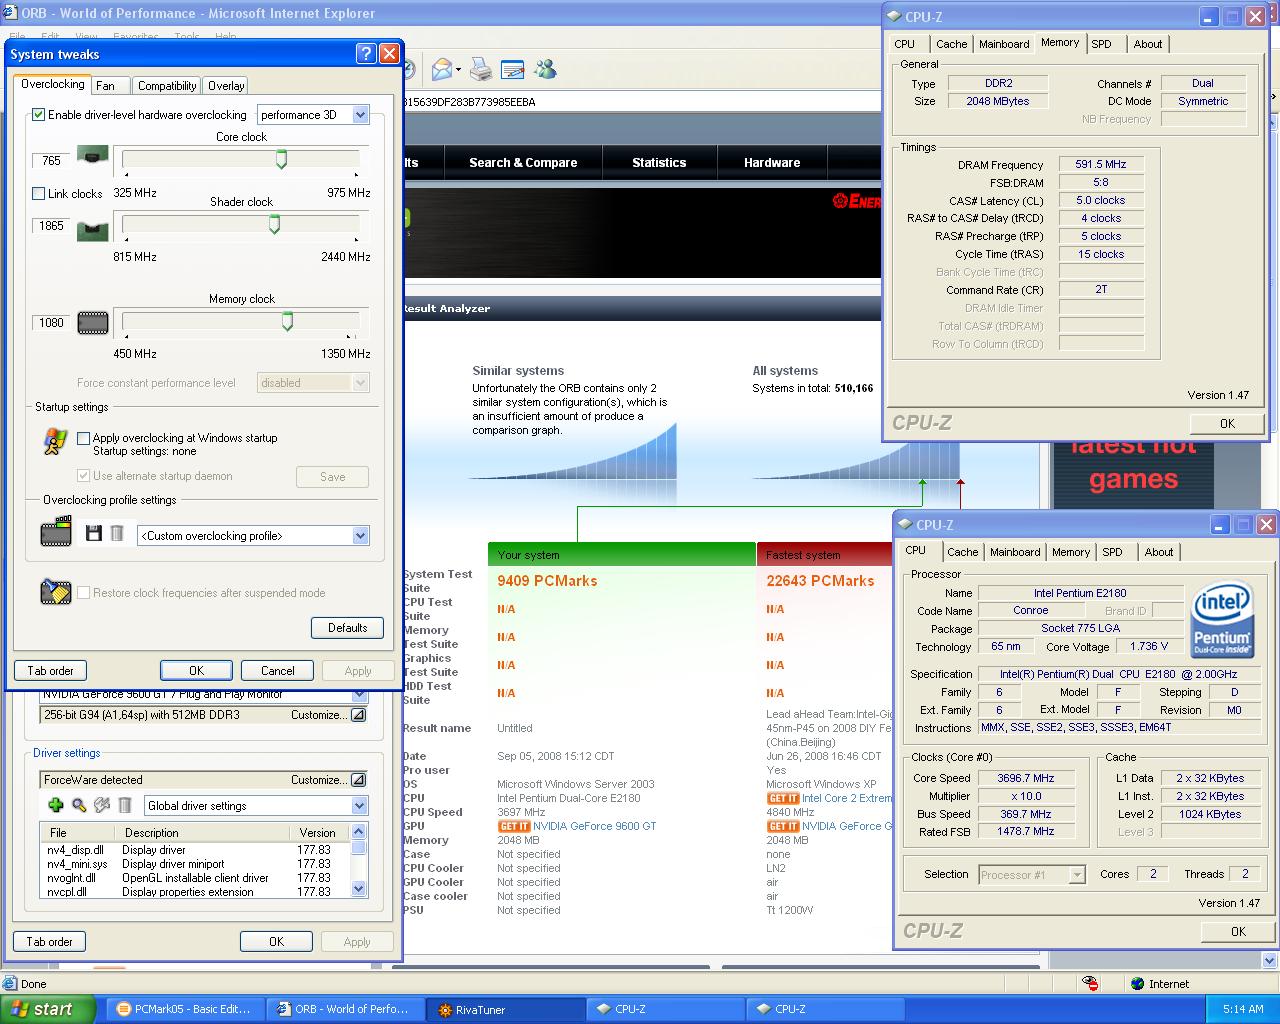Click the restore clock frequencies broom icon

[56, 591]
